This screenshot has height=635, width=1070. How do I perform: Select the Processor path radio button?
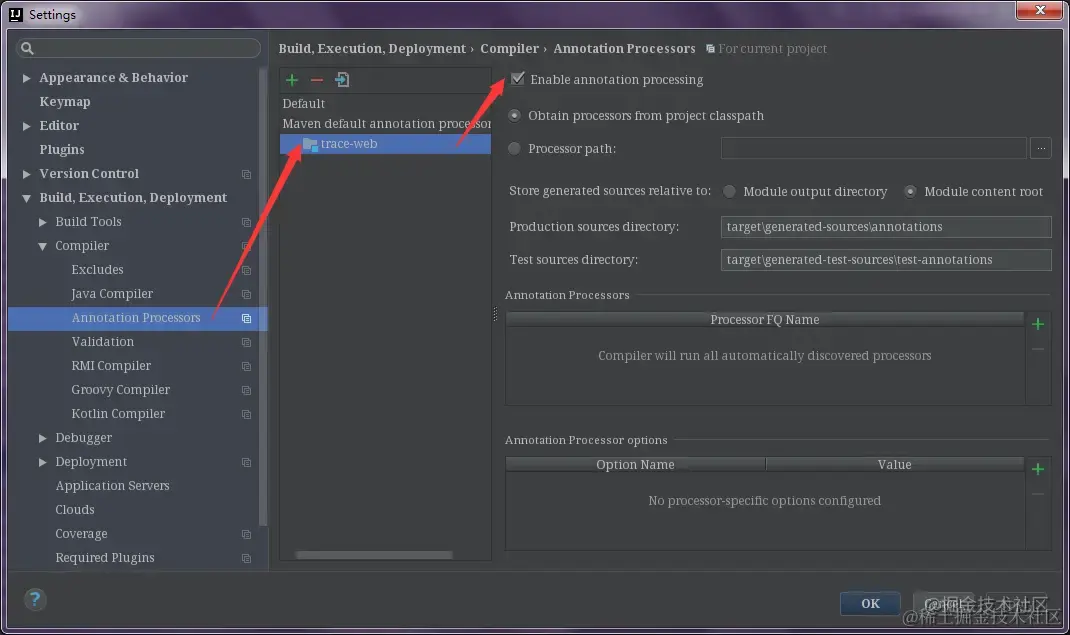tap(515, 148)
